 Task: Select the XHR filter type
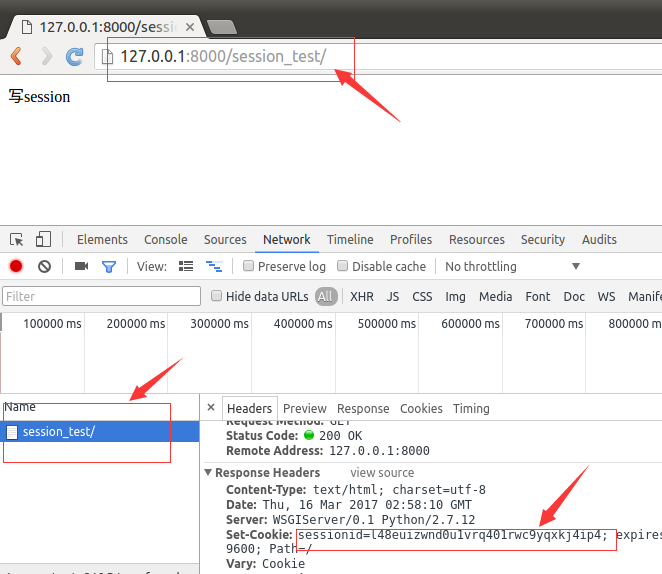tap(361, 297)
